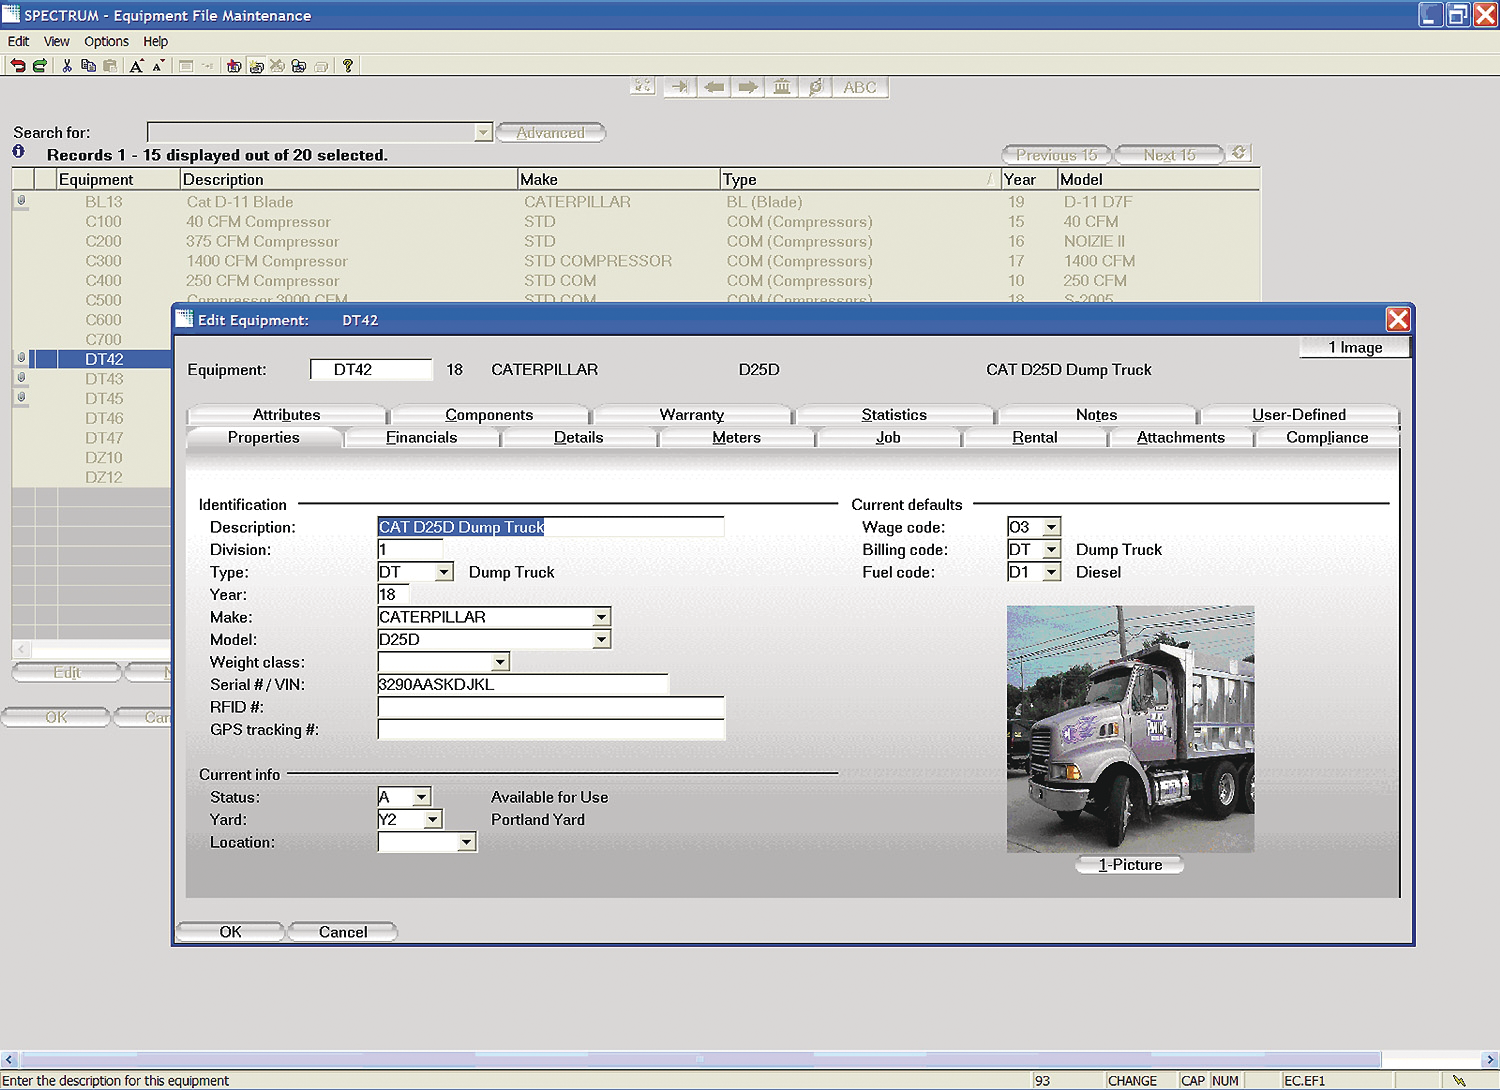Viewport: 1500px width, 1090px height.
Task: Click the greyed right arrow navigation icon
Action: point(748,87)
